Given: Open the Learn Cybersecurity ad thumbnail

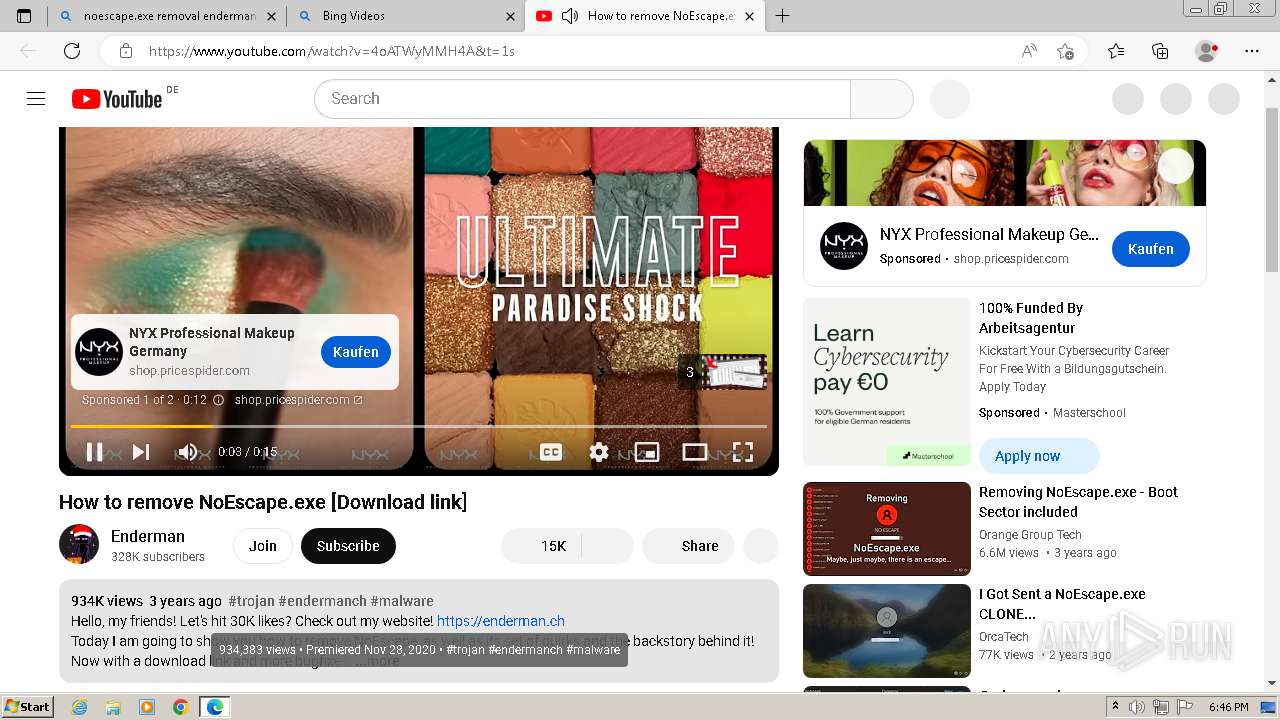Looking at the screenshot, I should click(887, 382).
